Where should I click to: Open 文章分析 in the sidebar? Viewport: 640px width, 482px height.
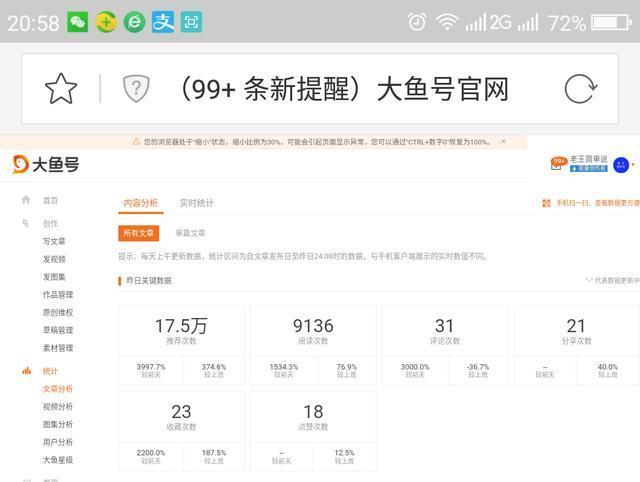[58, 389]
